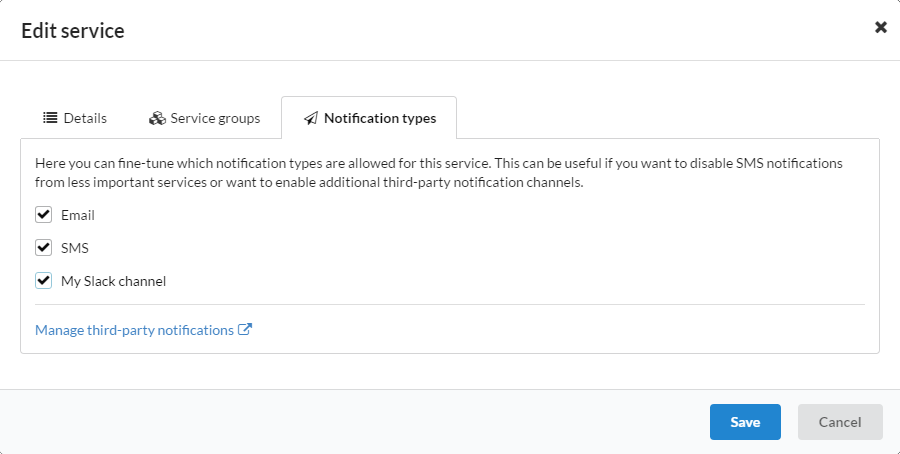
Task: Click the external link icon after Manage link
Action: pos(245,329)
